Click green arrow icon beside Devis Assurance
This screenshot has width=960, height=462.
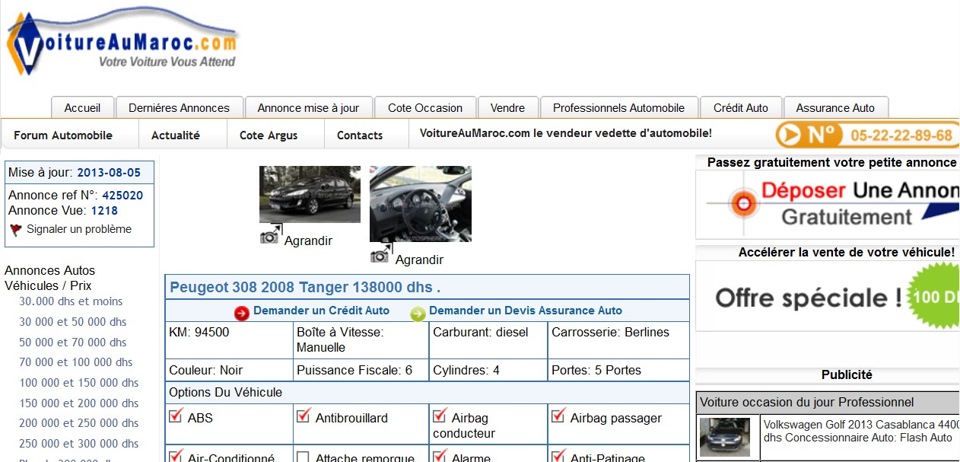(x=418, y=313)
